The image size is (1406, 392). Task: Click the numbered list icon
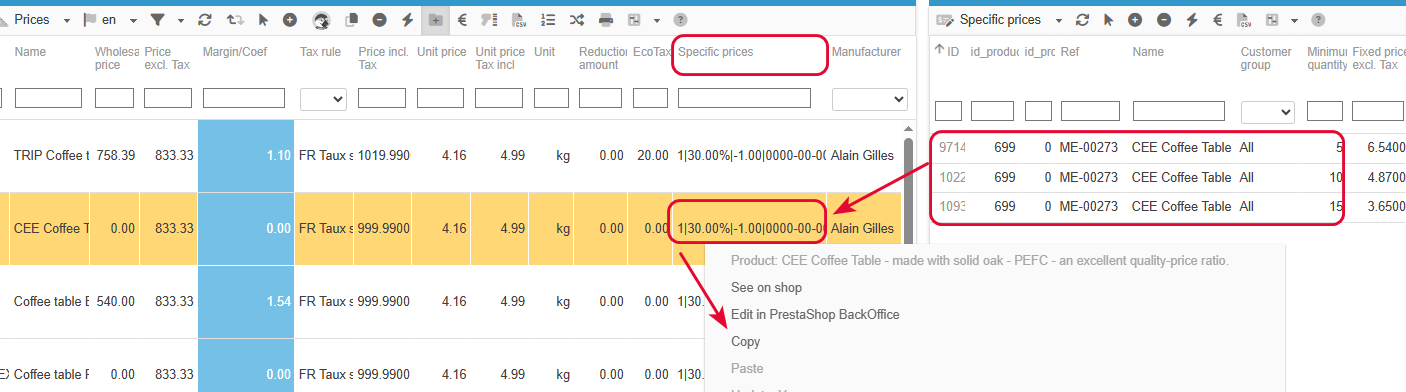click(548, 20)
